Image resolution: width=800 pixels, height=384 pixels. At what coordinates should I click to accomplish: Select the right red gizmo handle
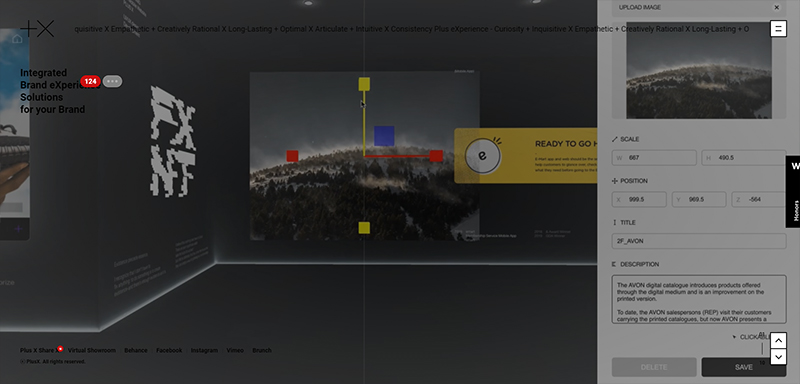point(436,156)
